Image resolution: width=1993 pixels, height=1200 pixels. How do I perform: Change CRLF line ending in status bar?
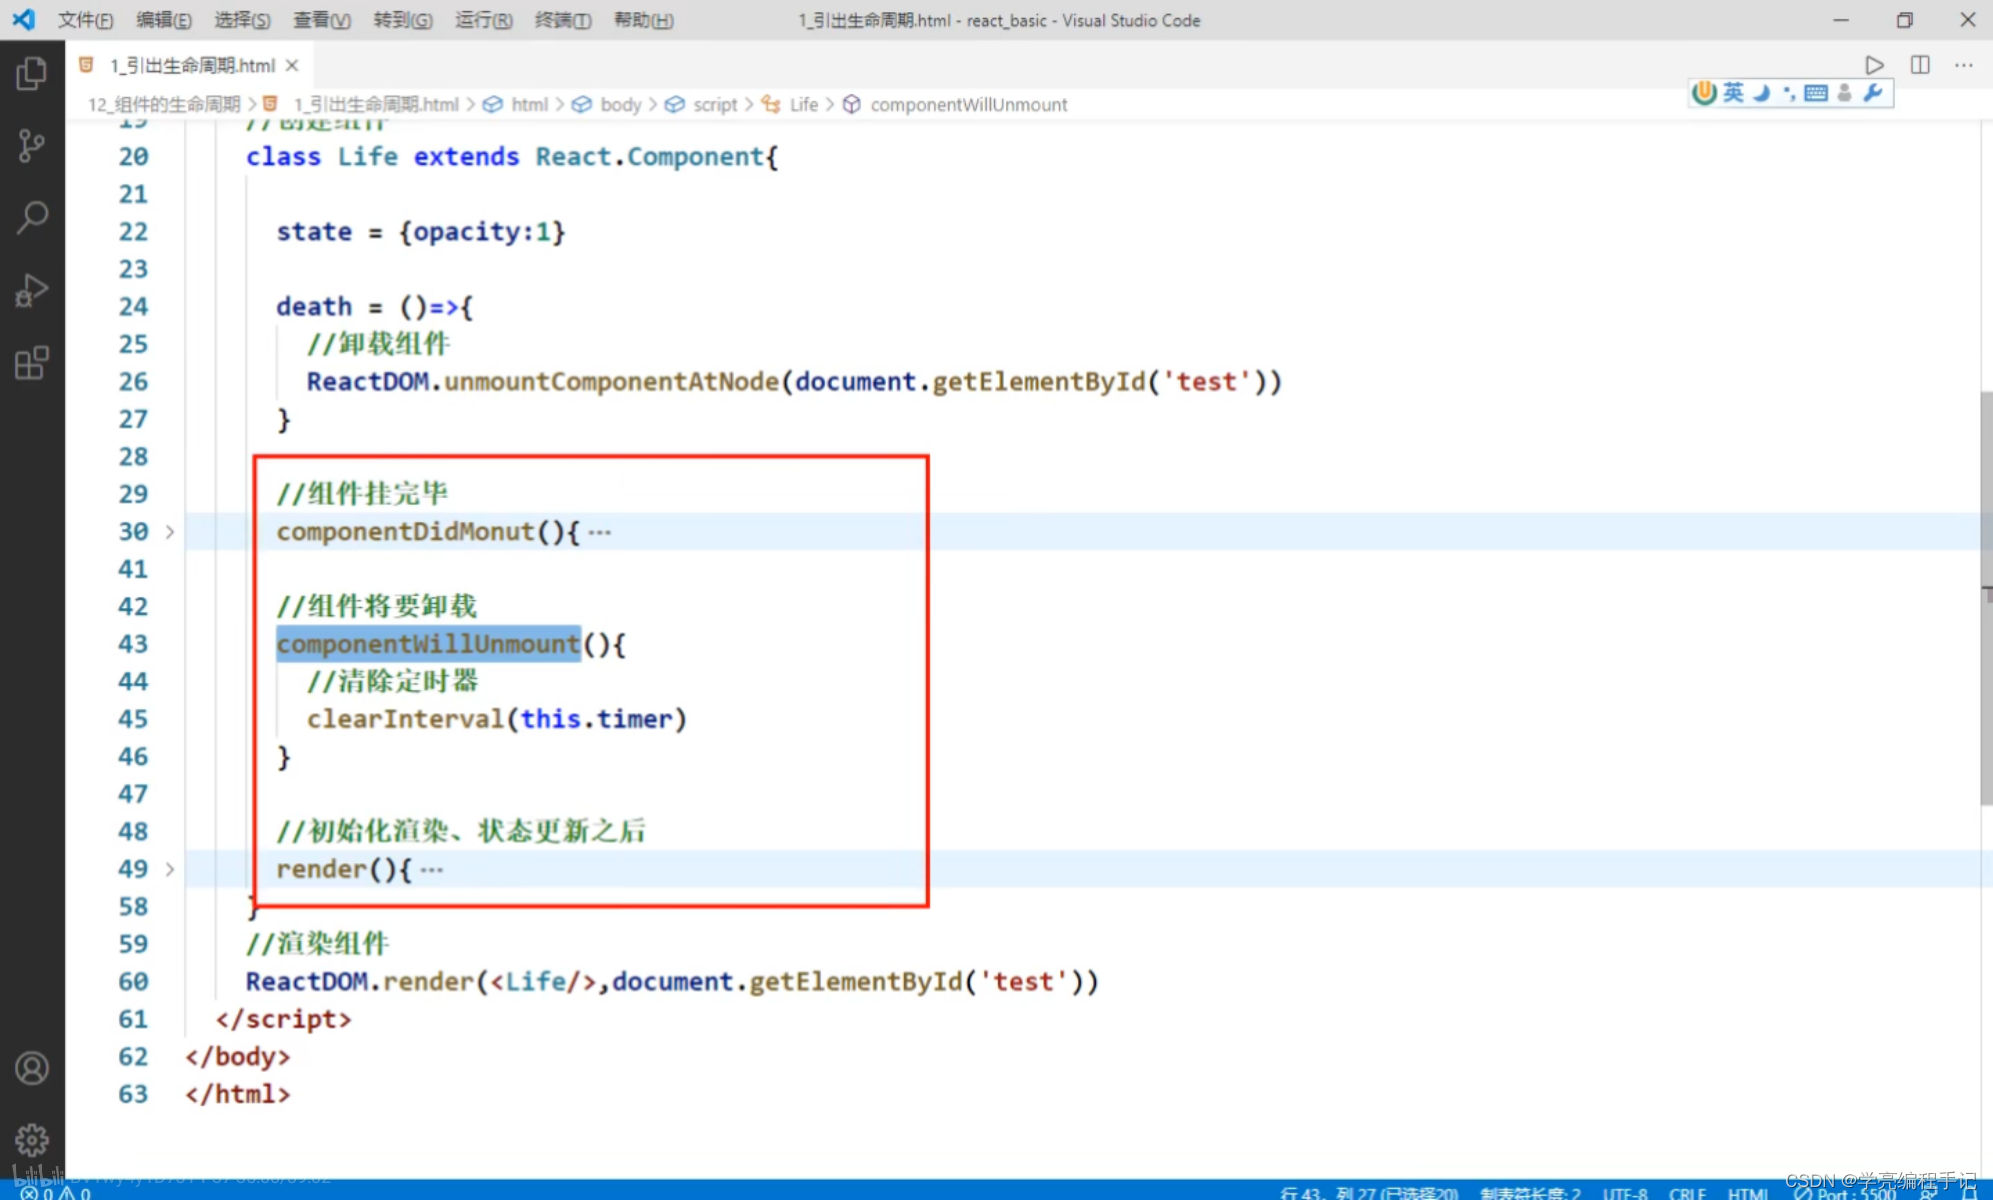tap(1687, 1192)
